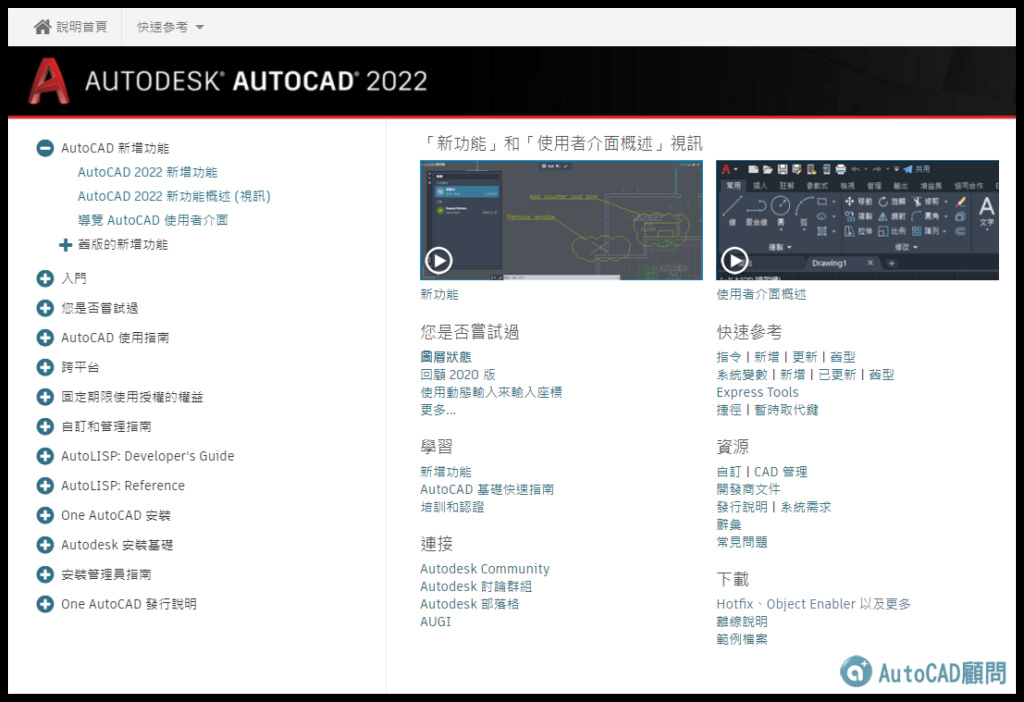Click the home icon next to 說明首頁
This screenshot has width=1024, height=702.
point(42,27)
